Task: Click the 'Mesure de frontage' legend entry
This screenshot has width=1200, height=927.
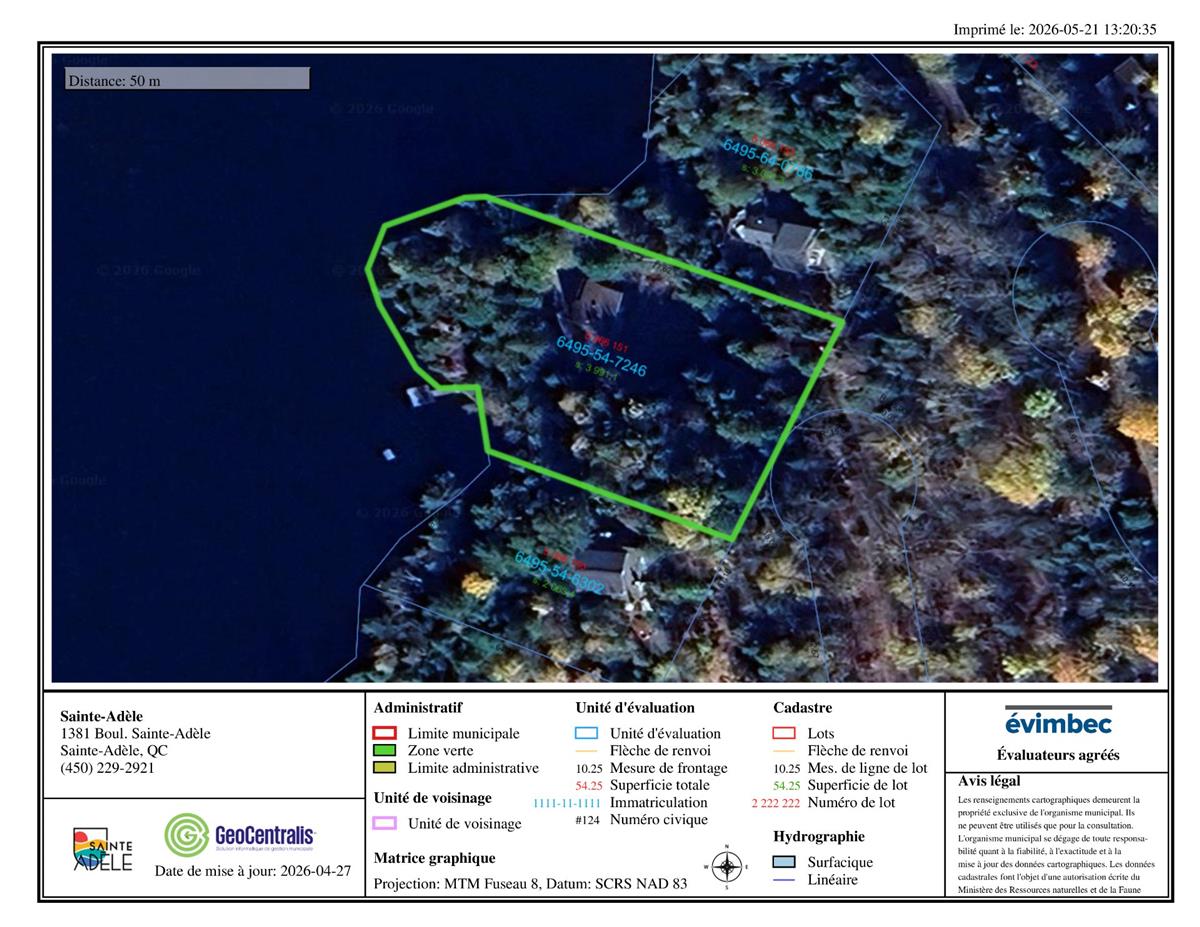Action: click(669, 768)
